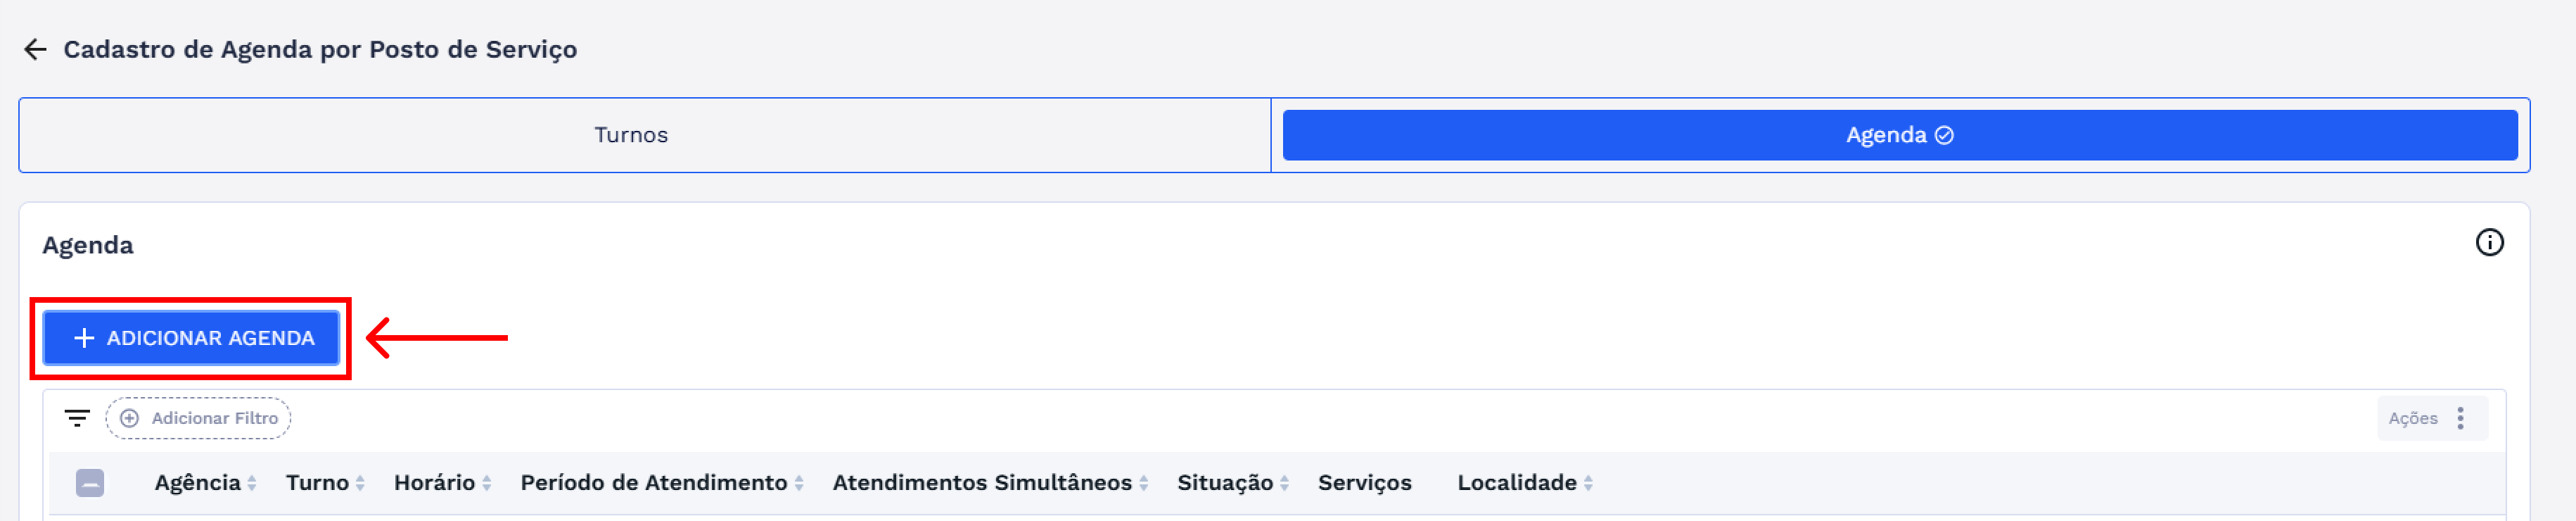Image resolution: width=2576 pixels, height=521 pixels.
Task: Sort by Localidade column arrows
Action: [x=1588, y=484]
